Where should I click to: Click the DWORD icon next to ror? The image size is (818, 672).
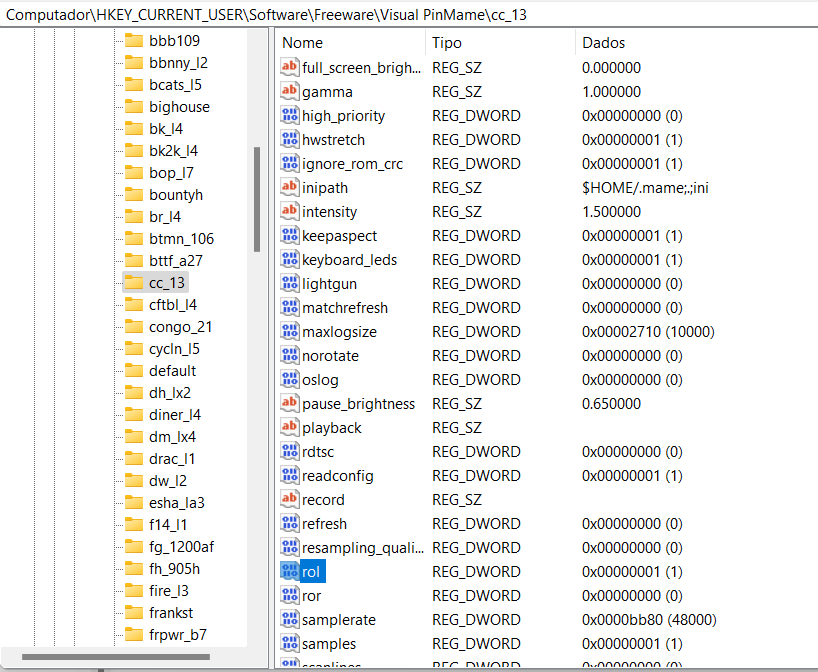(x=290, y=595)
